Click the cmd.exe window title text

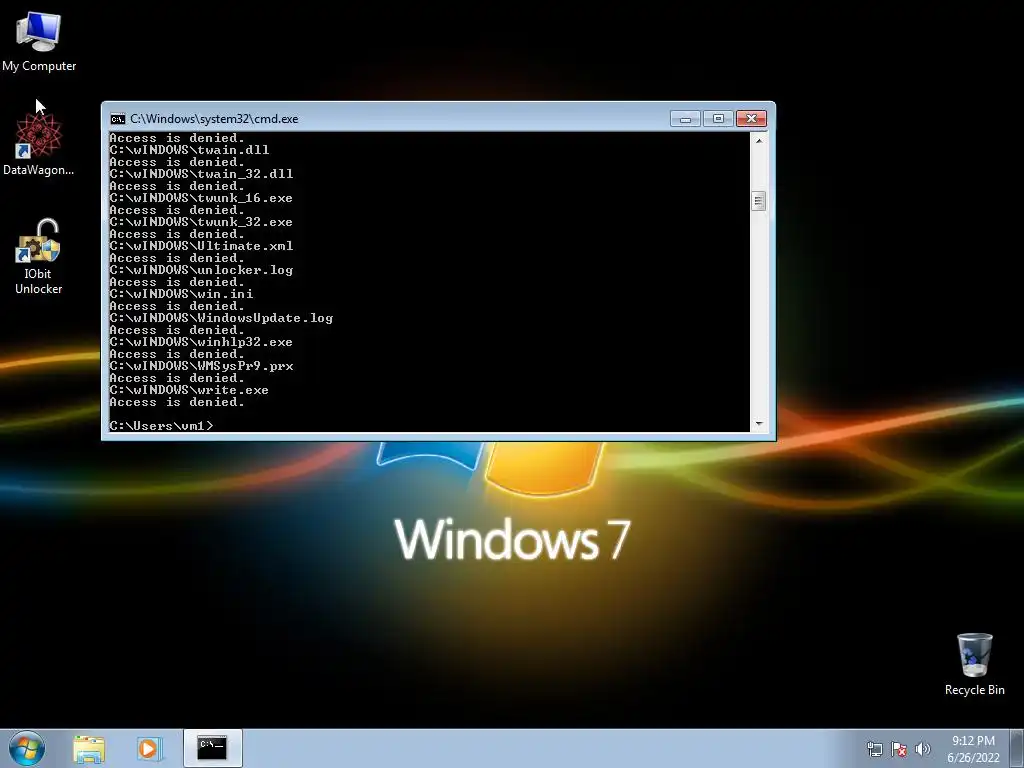tap(214, 119)
